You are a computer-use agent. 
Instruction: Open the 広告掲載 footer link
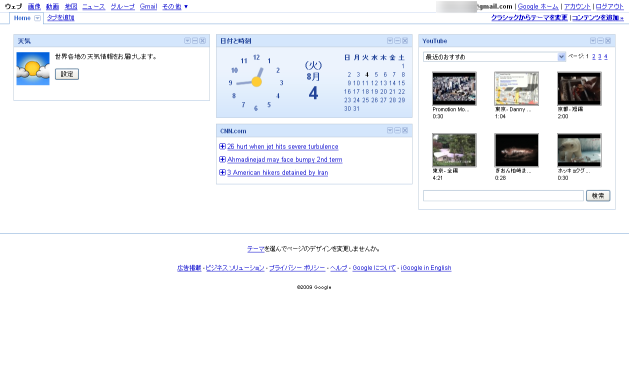pyautogui.click(x=189, y=268)
